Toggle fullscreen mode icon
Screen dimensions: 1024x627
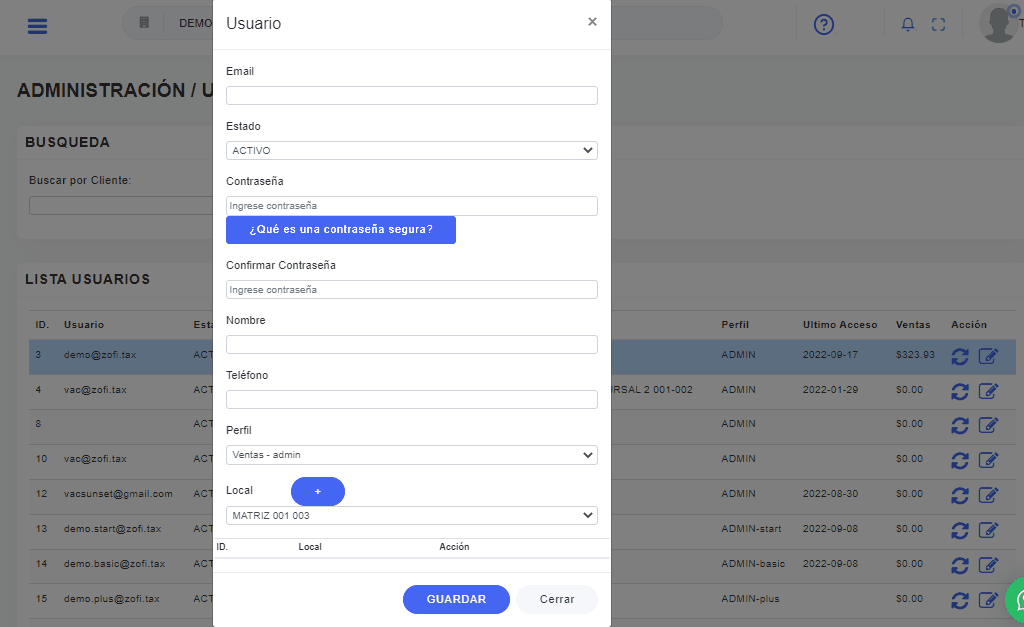938,25
